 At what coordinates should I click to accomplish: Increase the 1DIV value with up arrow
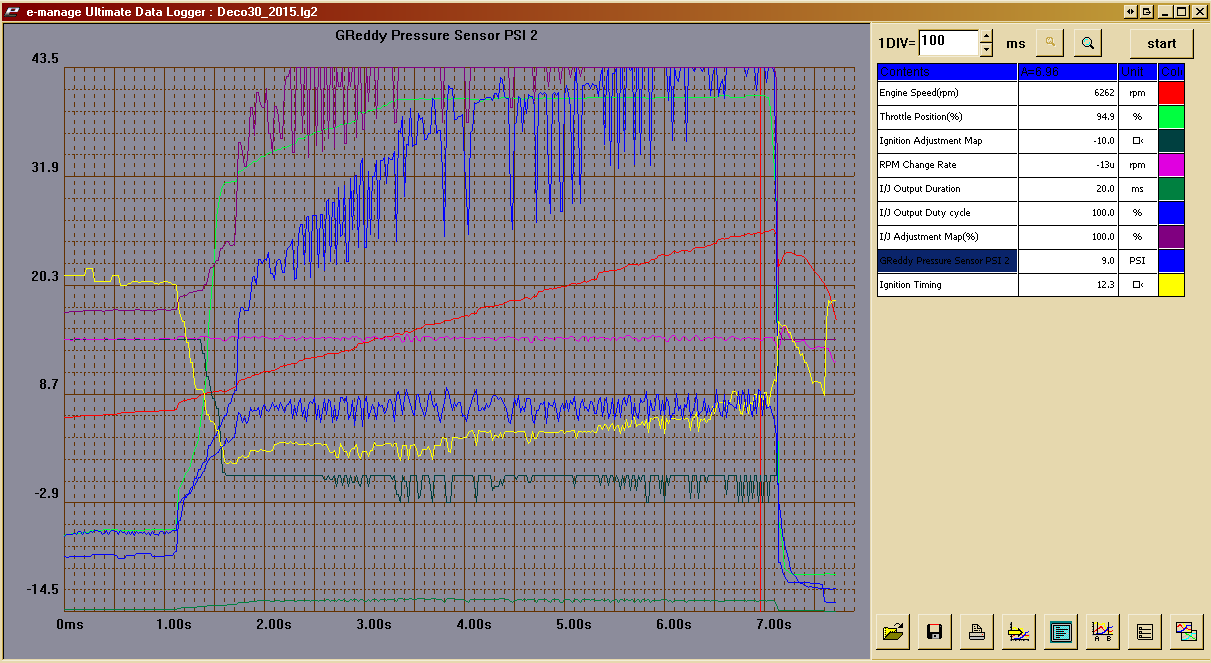coord(987,37)
